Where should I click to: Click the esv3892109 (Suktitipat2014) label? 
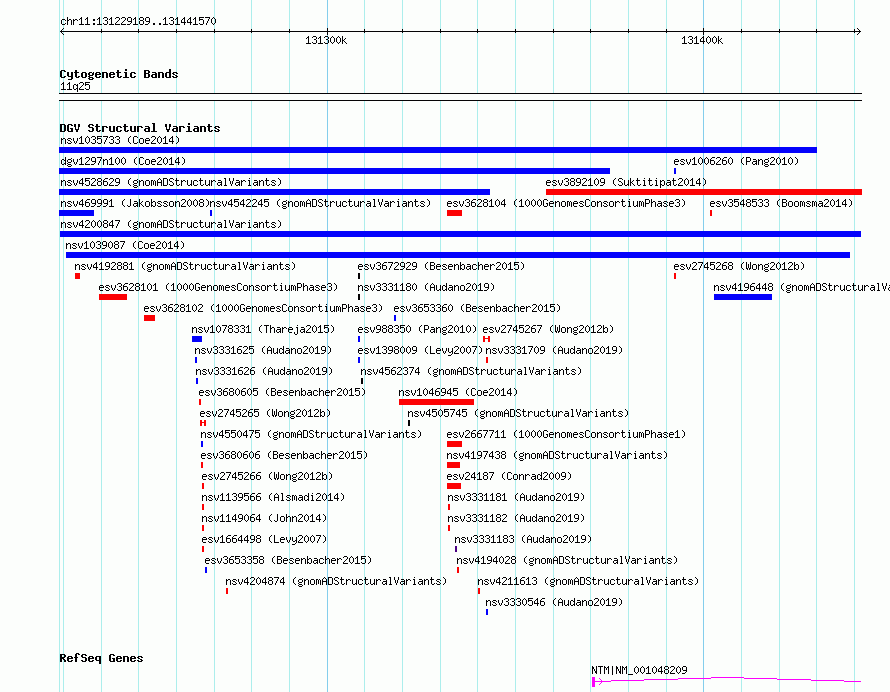pos(626,182)
